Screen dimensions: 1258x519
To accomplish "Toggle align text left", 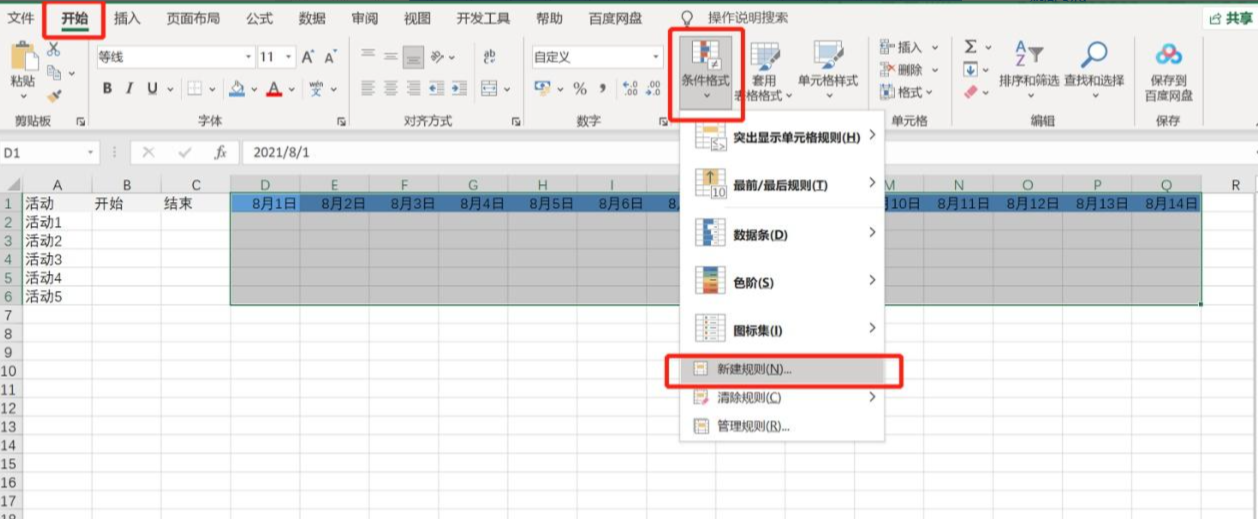I will pos(368,88).
